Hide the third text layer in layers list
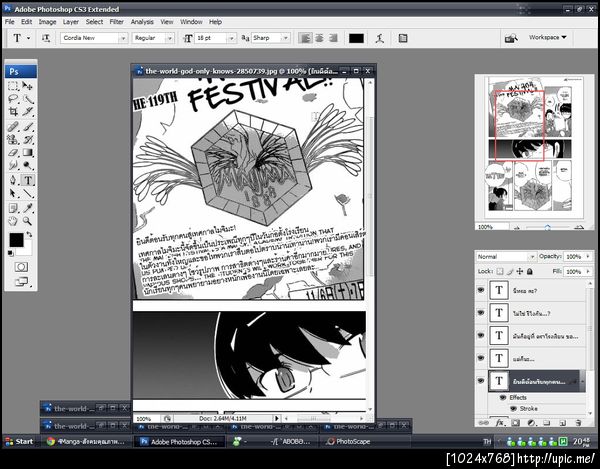Screen dimensions: 600x469 (x=481, y=335)
